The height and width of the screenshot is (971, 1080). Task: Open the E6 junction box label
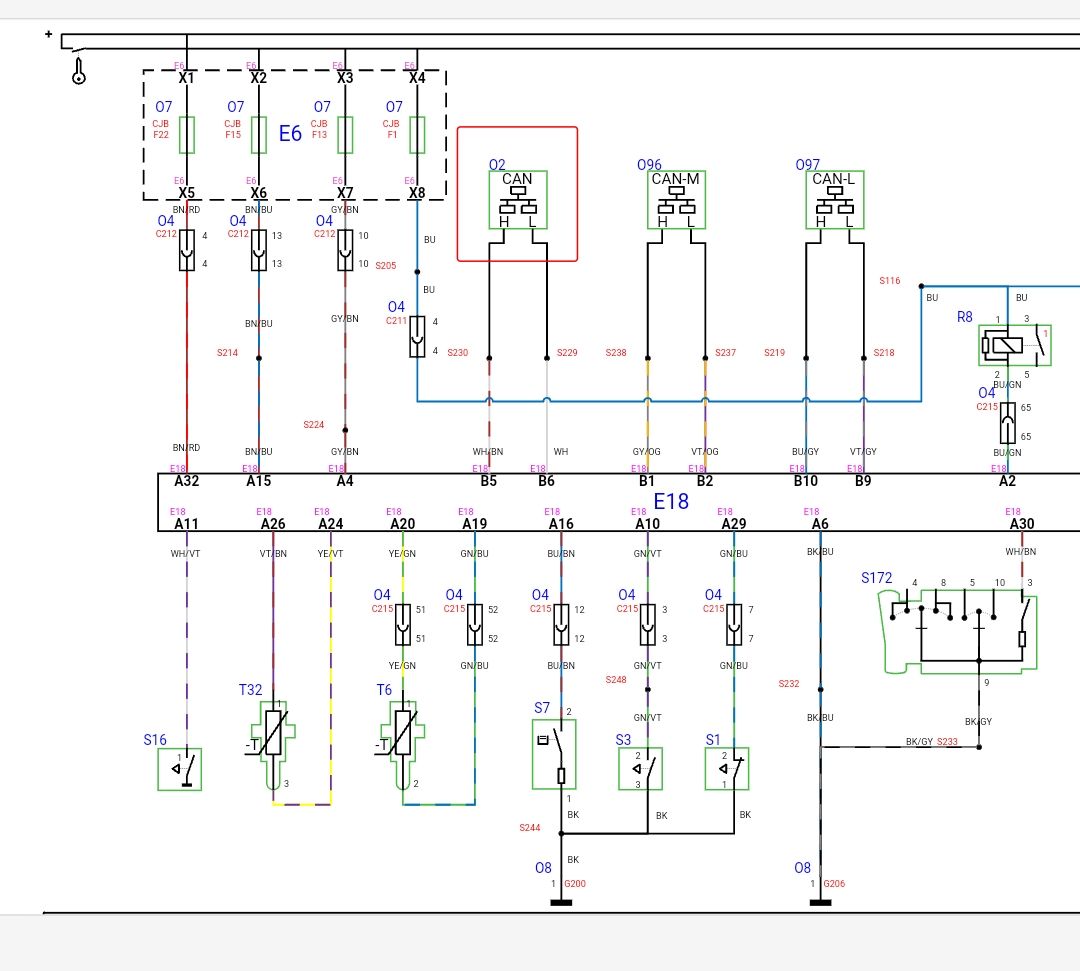(291, 134)
